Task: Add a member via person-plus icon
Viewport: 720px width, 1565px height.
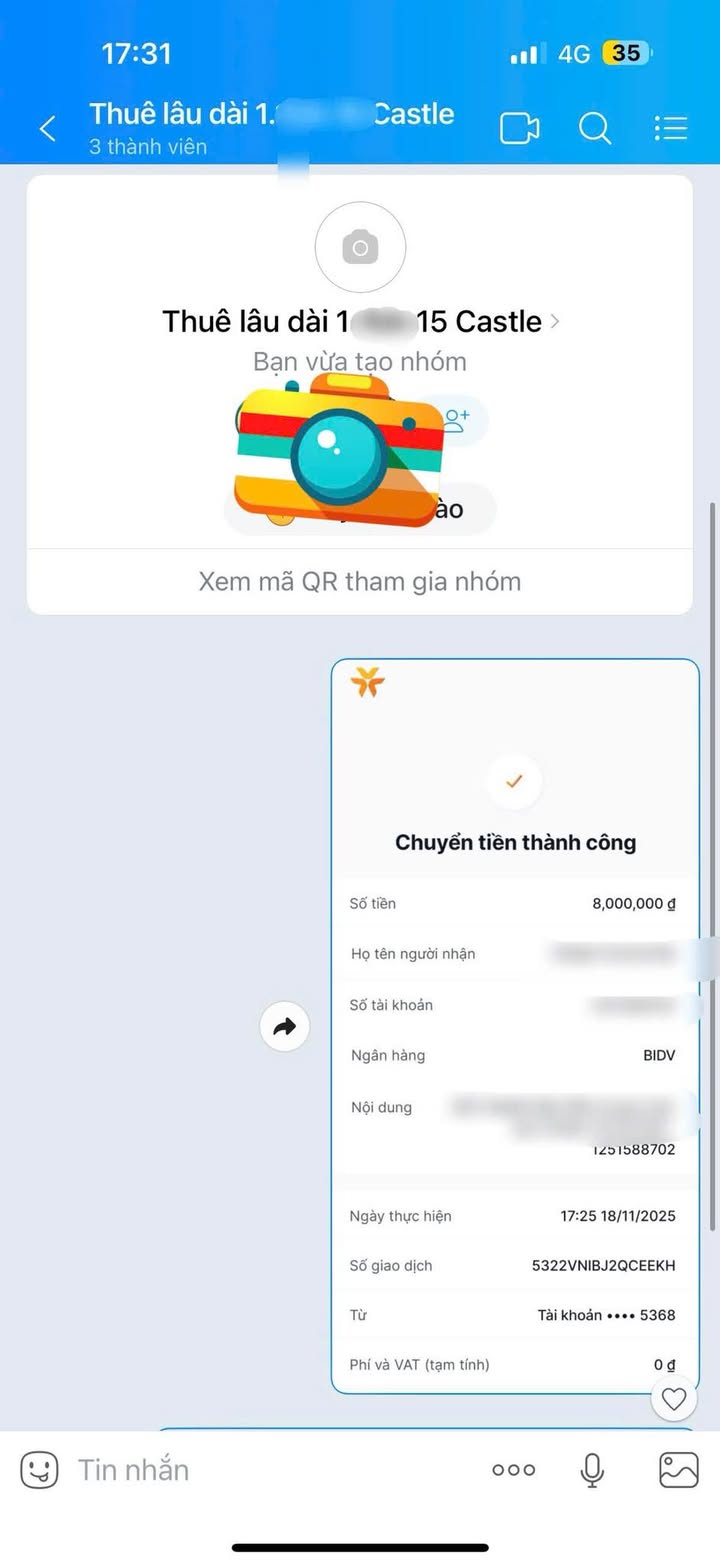Action: click(457, 420)
